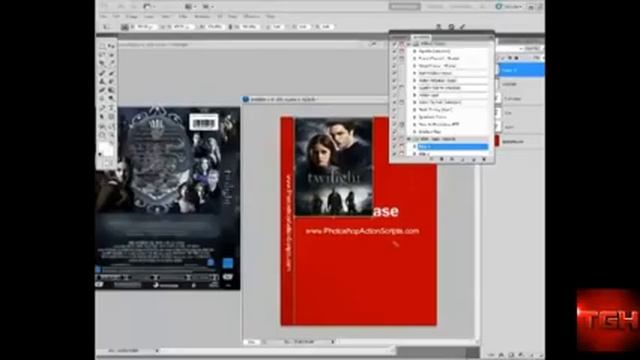Collapse the second action set below Gradient Map
The image size is (640, 360).
tap(409, 139)
